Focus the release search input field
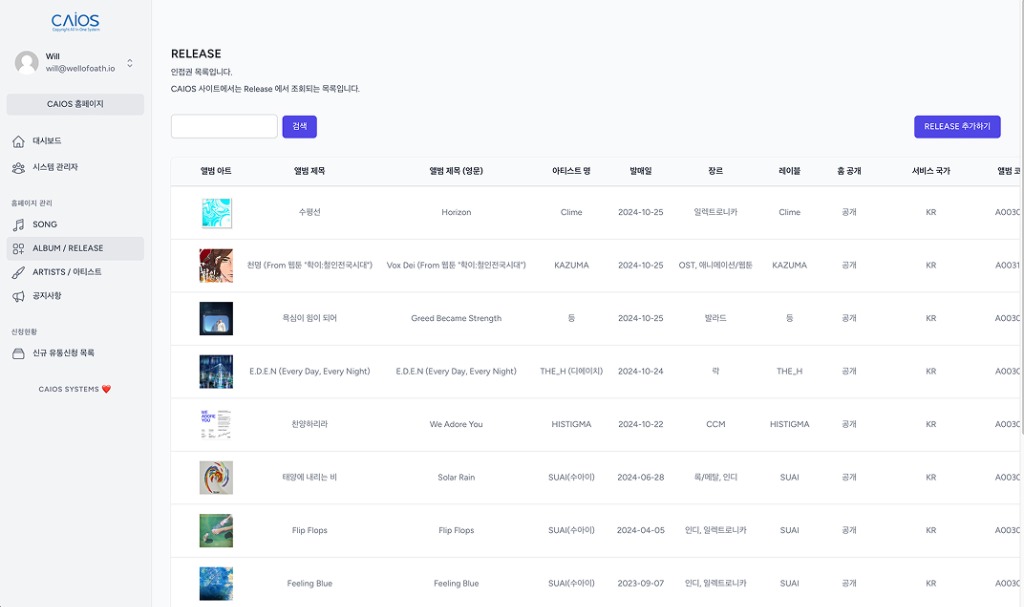This screenshot has width=1024, height=607. [224, 127]
